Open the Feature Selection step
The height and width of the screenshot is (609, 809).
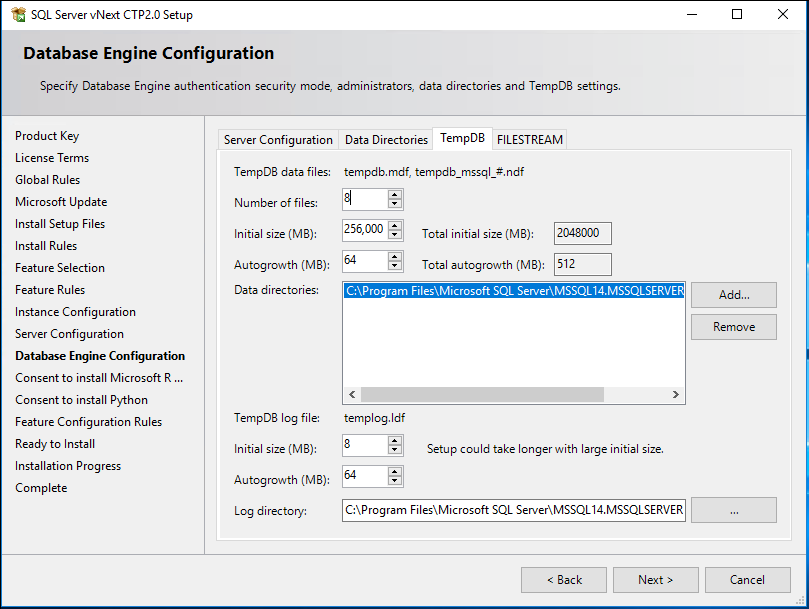[x=60, y=267]
